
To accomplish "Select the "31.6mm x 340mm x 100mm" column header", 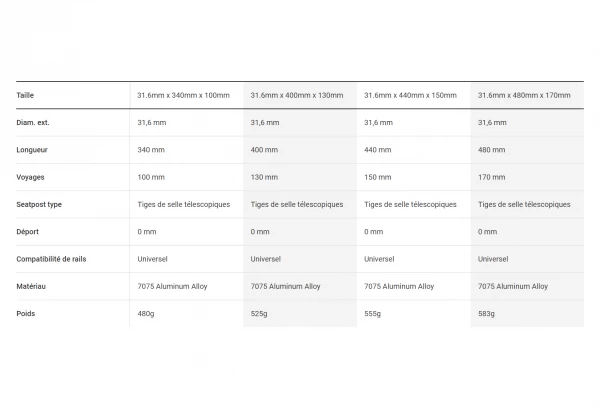I will (x=183, y=95).
